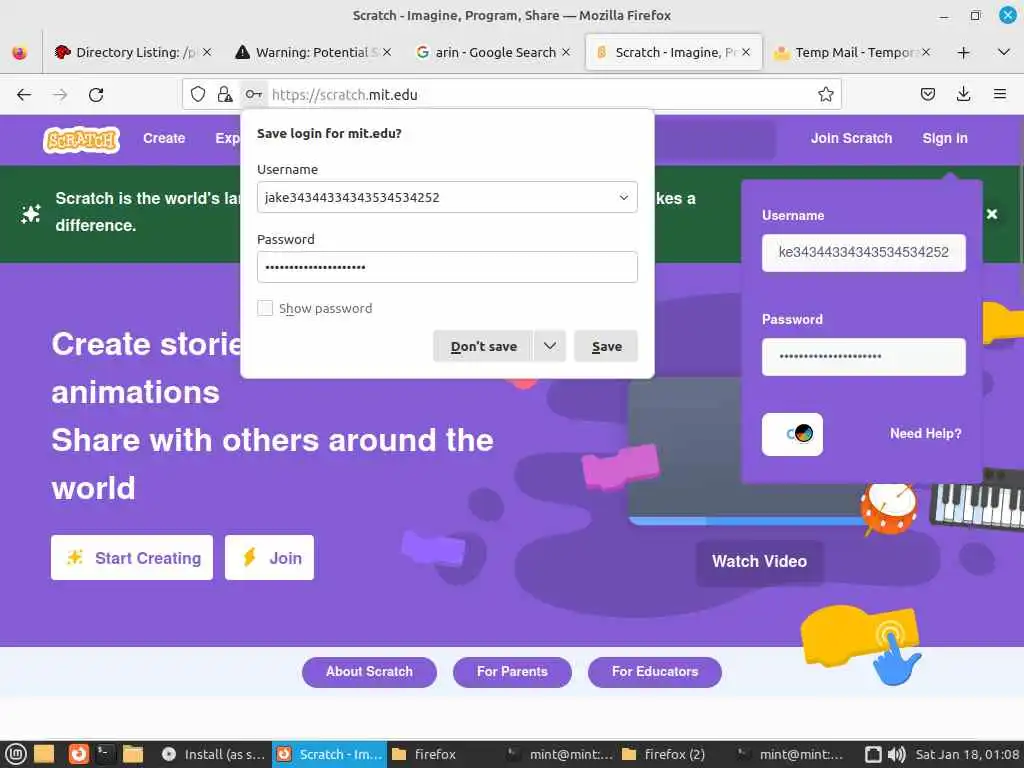Click the forward navigation arrow
The image size is (1024, 768).
click(x=60, y=95)
